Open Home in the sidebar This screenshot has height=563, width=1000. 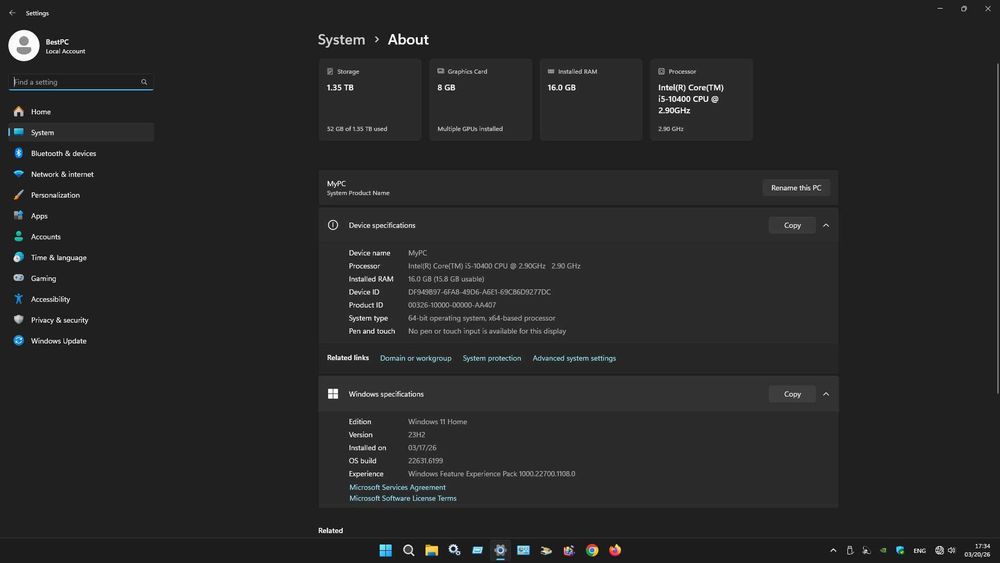pos(81,112)
